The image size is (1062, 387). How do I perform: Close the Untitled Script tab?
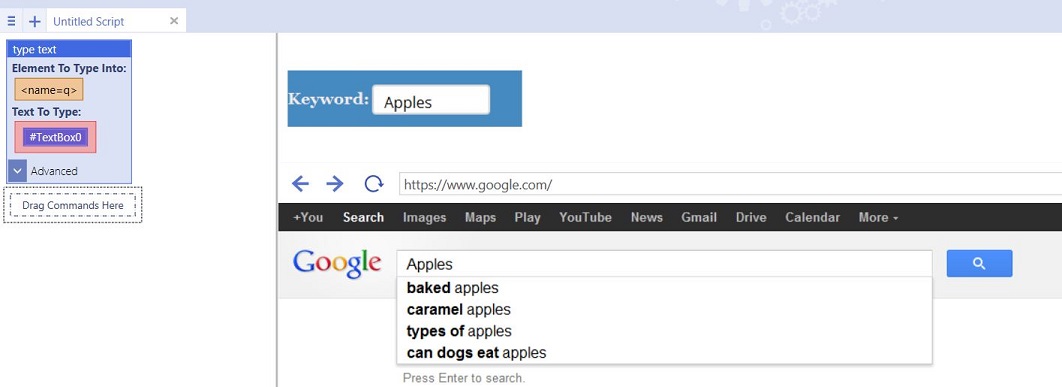point(174,21)
